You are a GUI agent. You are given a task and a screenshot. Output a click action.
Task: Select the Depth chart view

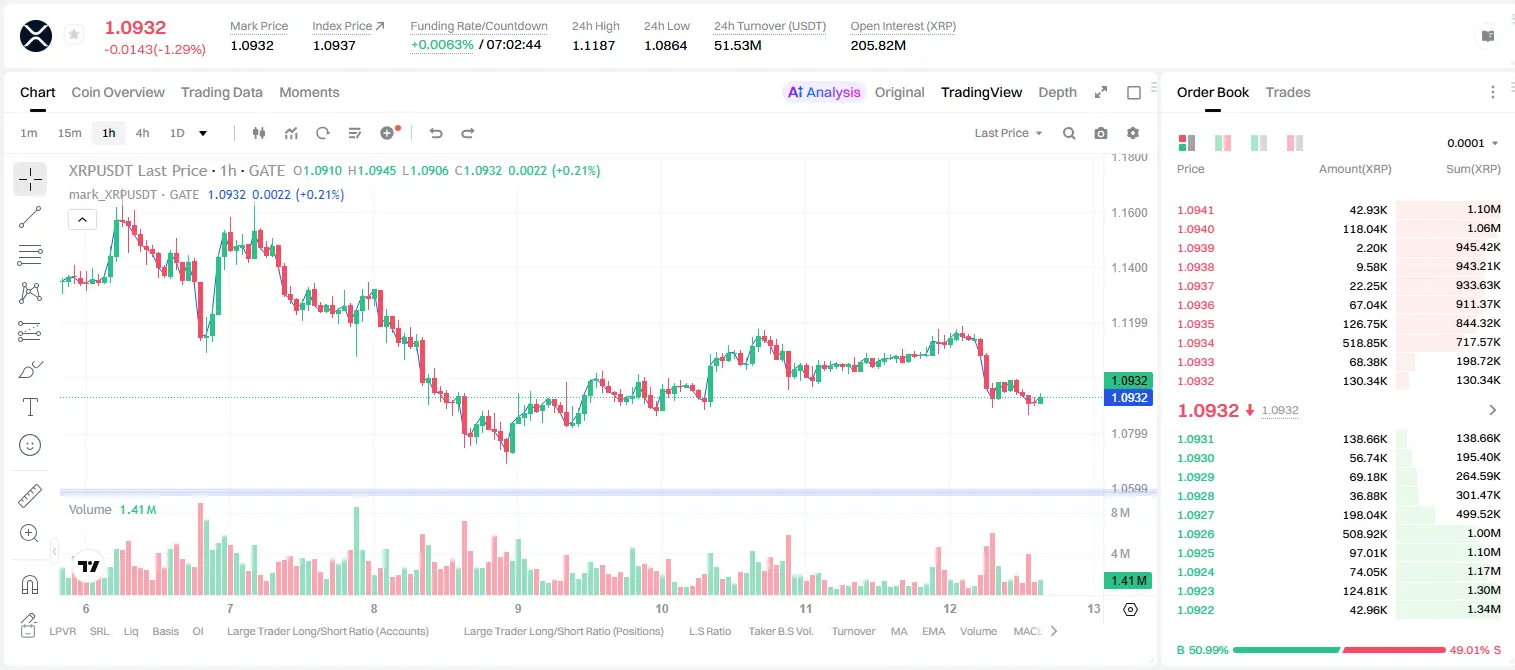pos(1057,92)
